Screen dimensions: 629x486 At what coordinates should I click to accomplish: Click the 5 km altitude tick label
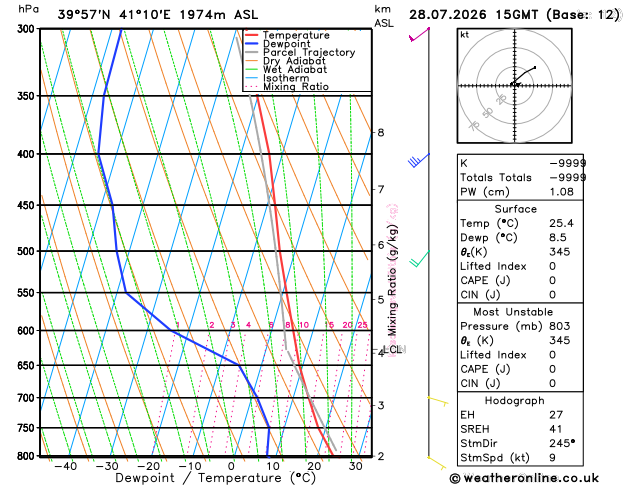381,300
